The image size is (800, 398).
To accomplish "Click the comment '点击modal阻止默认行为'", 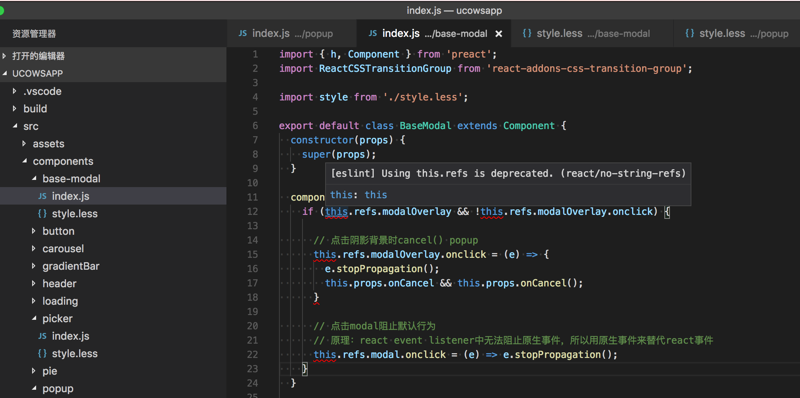I will coord(374,326).
